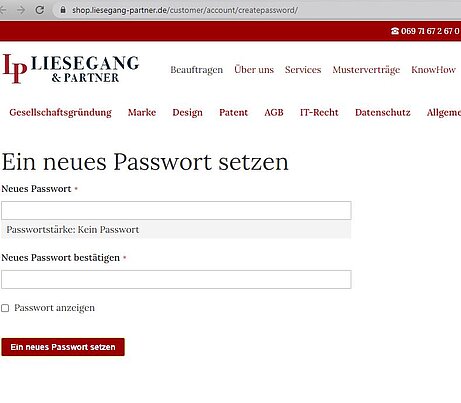The height and width of the screenshot is (403, 461).
Task: Open the IT-Recht category
Action: click(319, 112)
